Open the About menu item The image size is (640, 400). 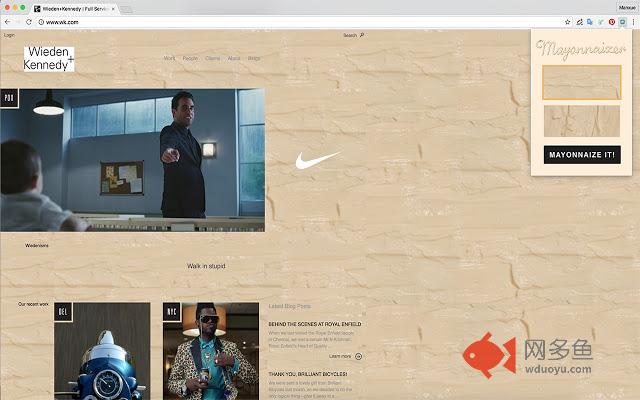pos(234,58)
